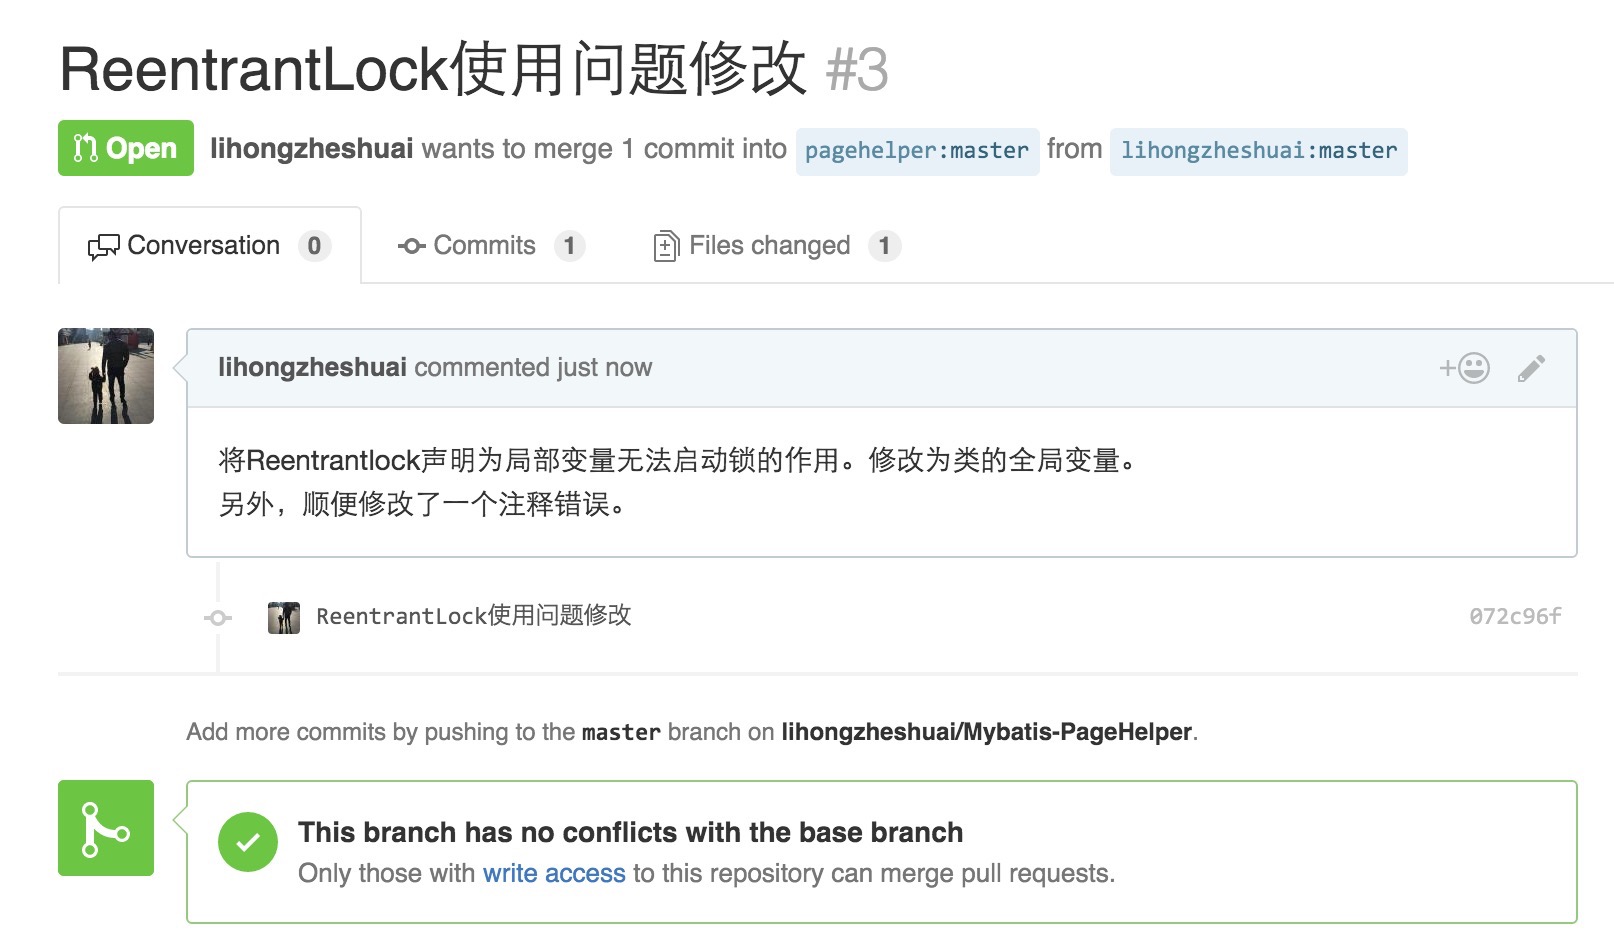Click the Files changed document icon
The height and width of the screenshot is (940, 1614).
tap(665, 246)
